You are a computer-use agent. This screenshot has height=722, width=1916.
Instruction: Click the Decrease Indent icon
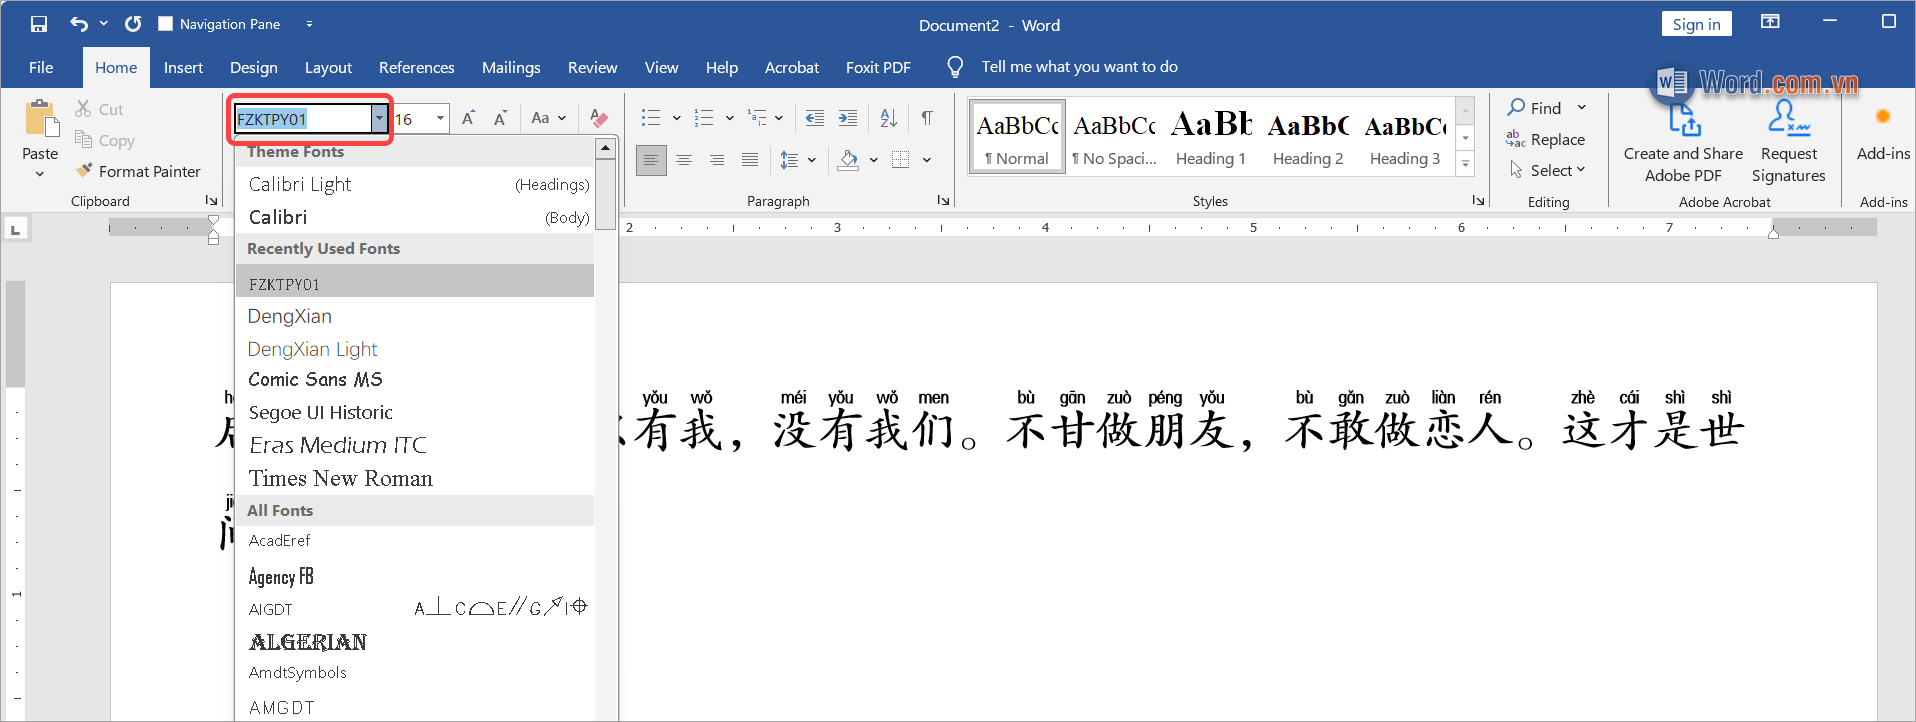(x=815, y=118)
